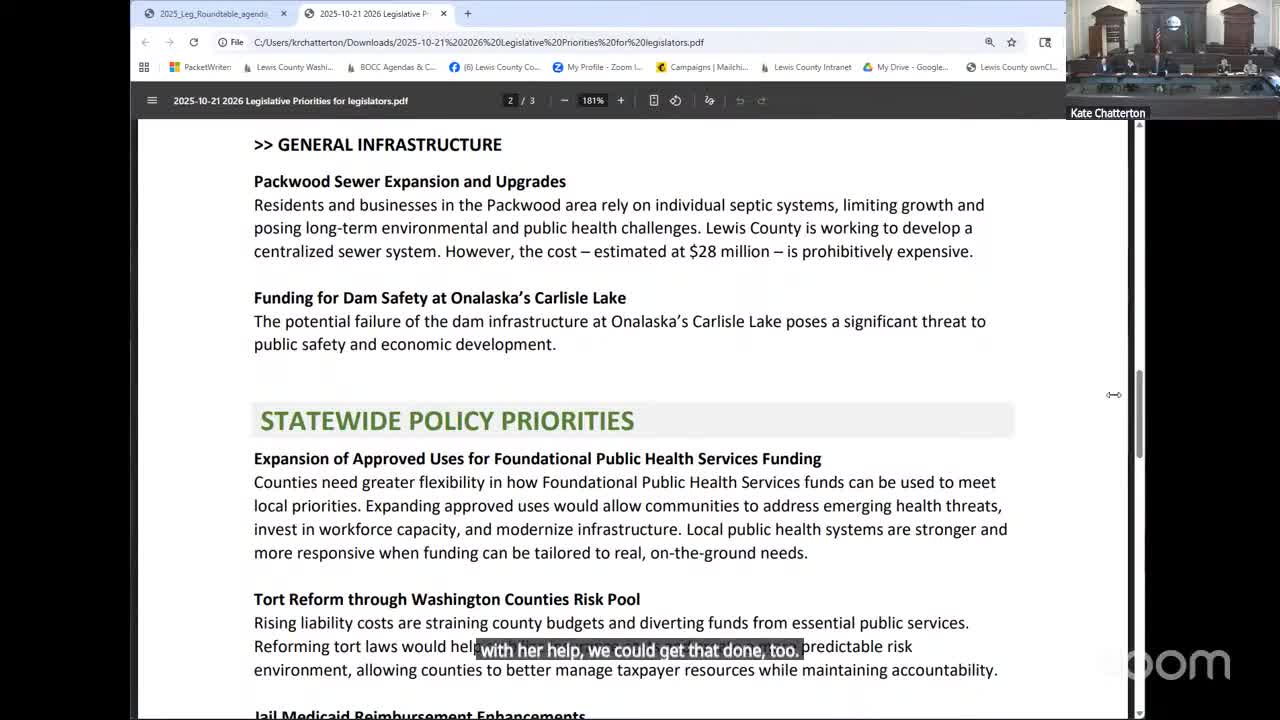The image size is (1280, 720).
Task: Open a new browser tab
Action: (467, 14)
